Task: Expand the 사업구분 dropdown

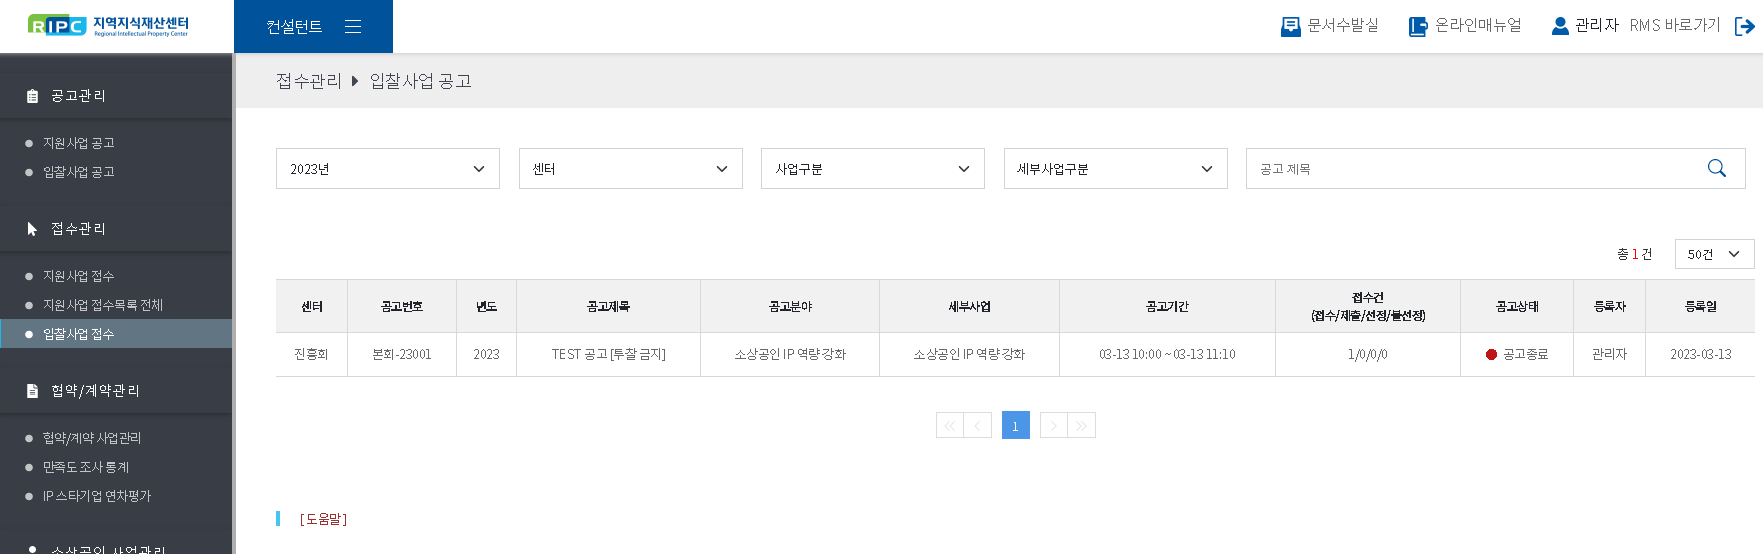Action: (x=872, y=169)
